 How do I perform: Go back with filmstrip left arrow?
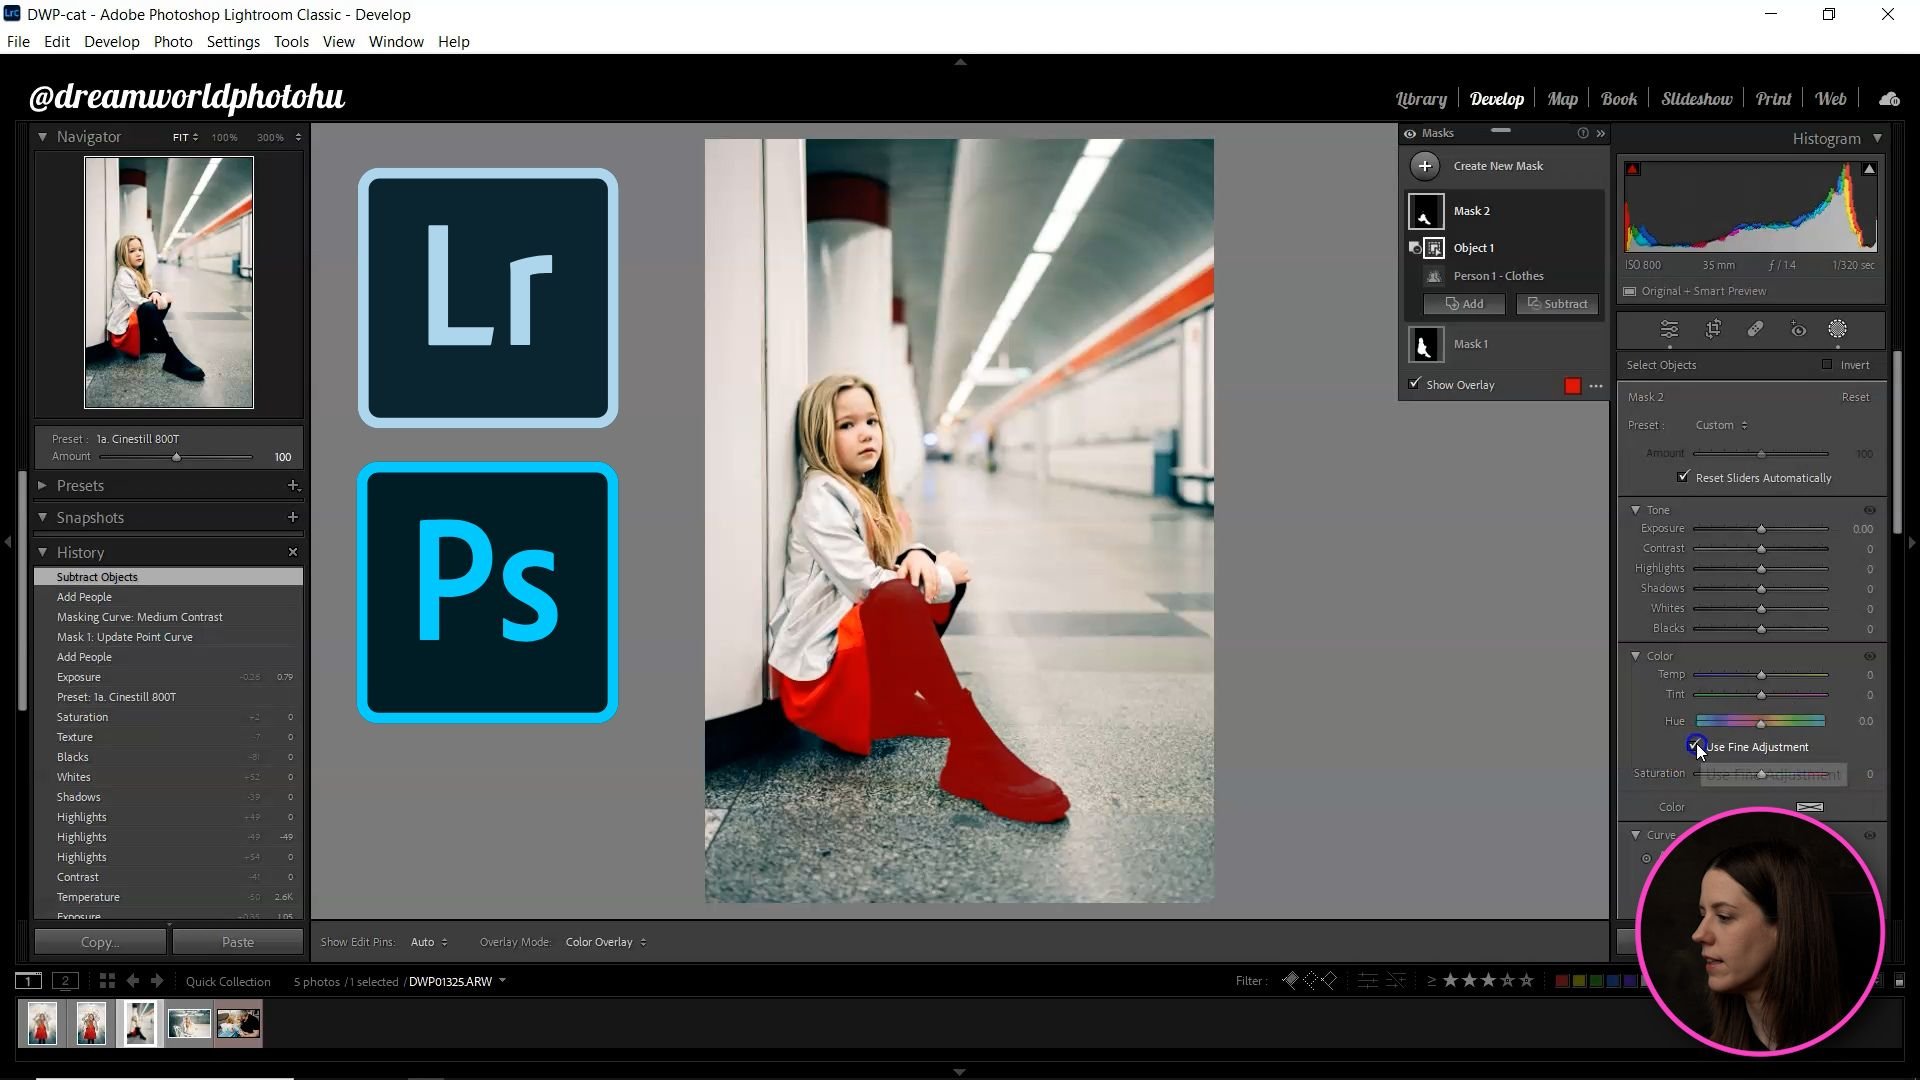pyautogui.click(x=132, y=981)
